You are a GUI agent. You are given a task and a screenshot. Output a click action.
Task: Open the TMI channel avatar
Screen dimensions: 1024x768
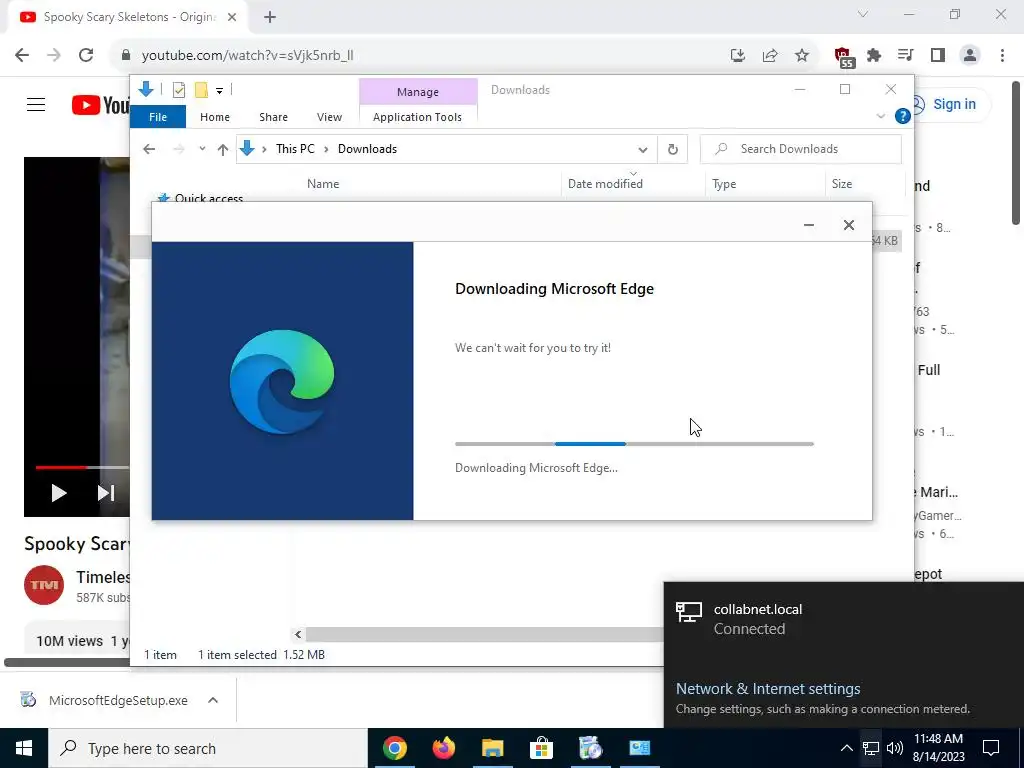pos(44,584)
